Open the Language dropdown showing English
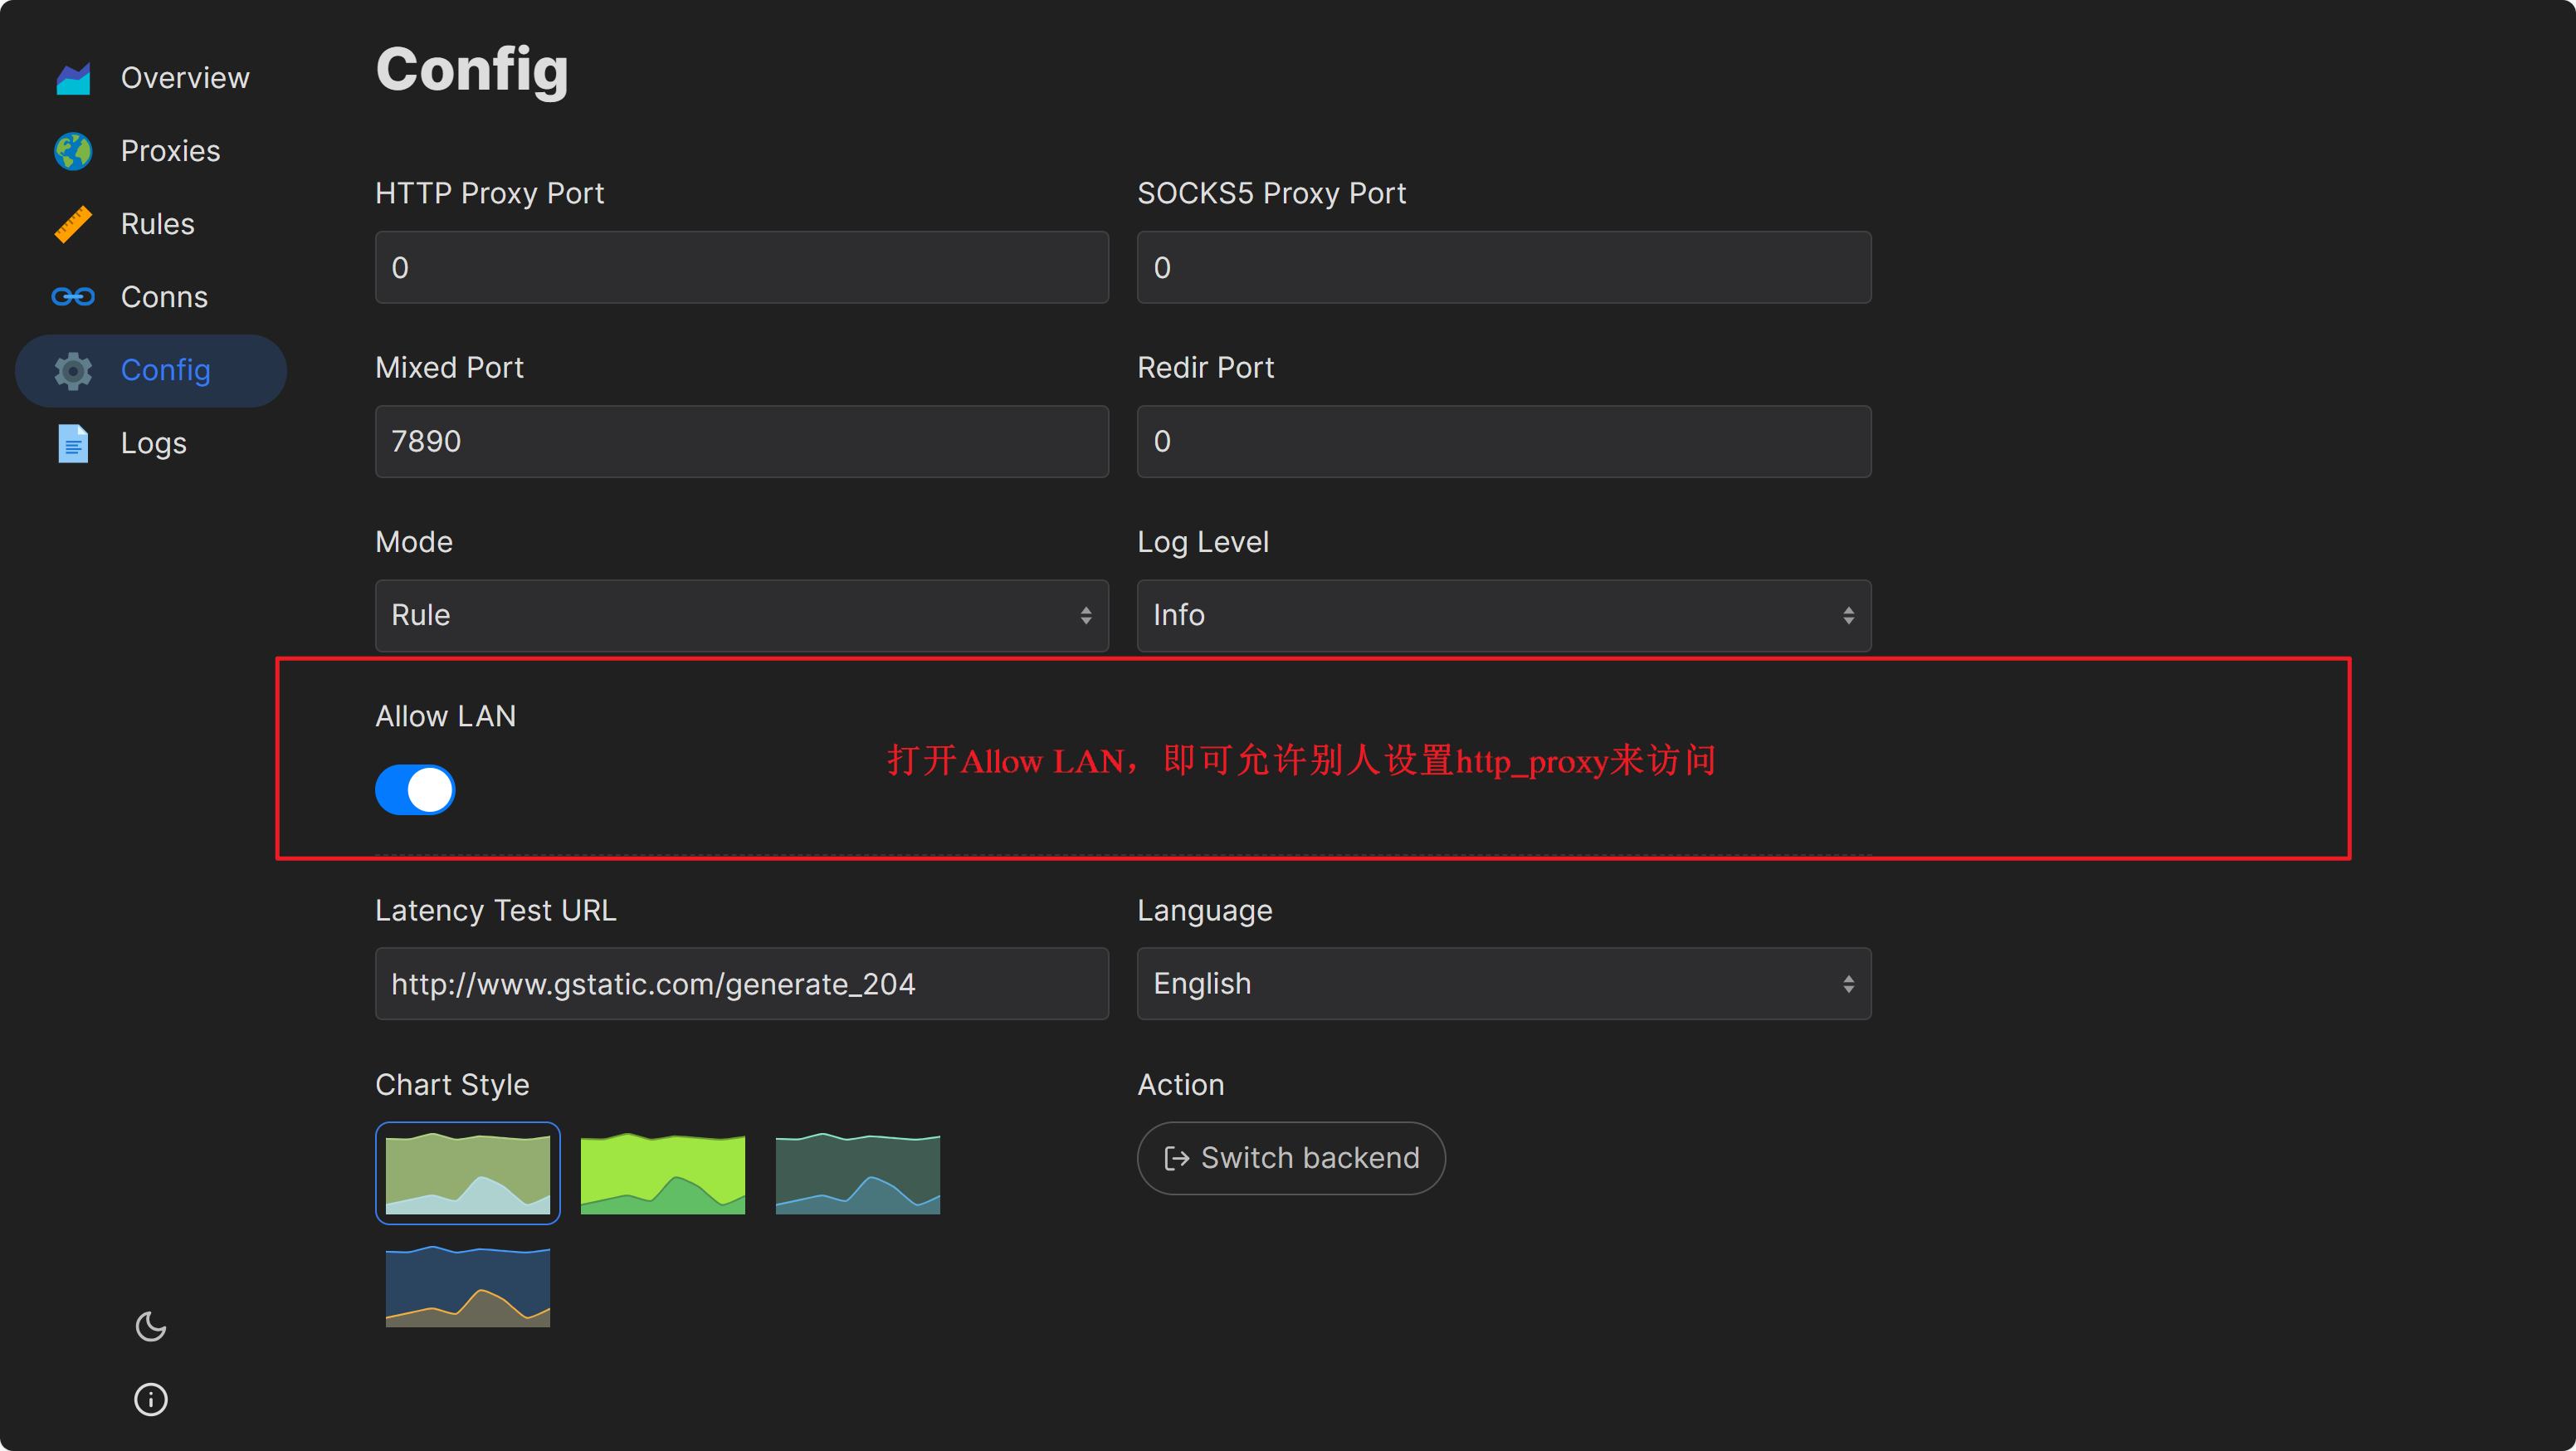This screenshot has width=2576, height=1451. coord(1503,984)
